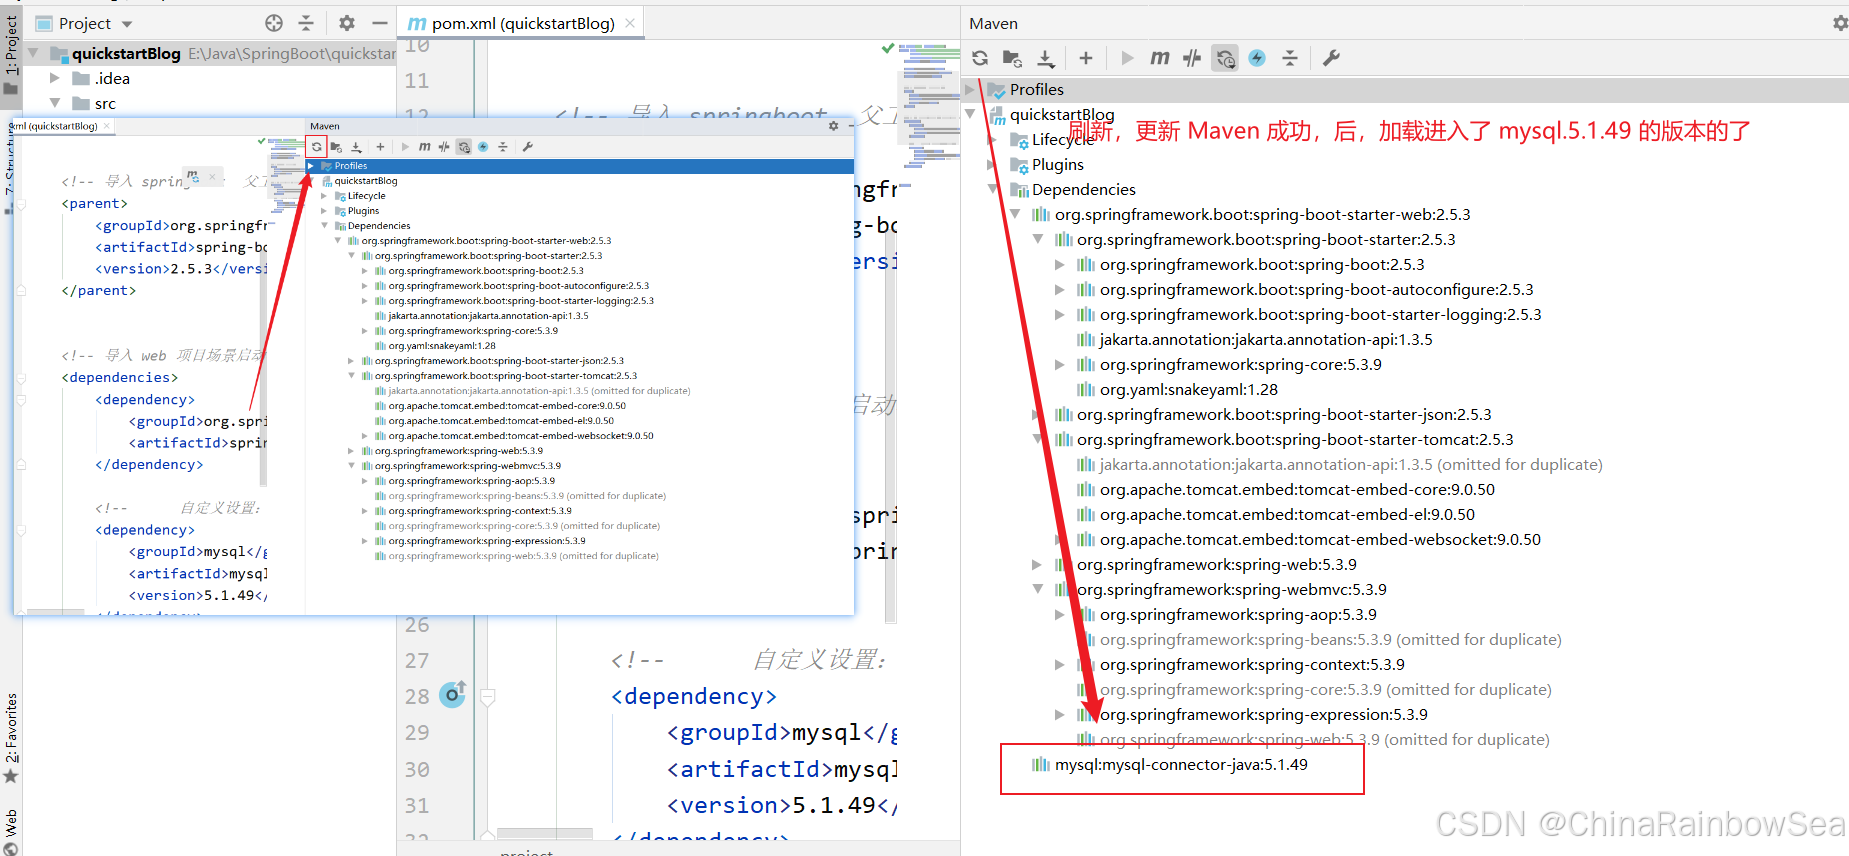Click Execute Maven Goal 'm' icon in right toolbar

point(1159,58)
